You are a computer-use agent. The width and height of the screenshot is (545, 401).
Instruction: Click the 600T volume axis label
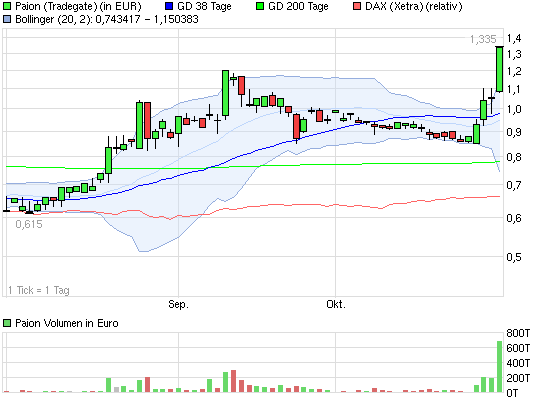click(x=518, y=348)
